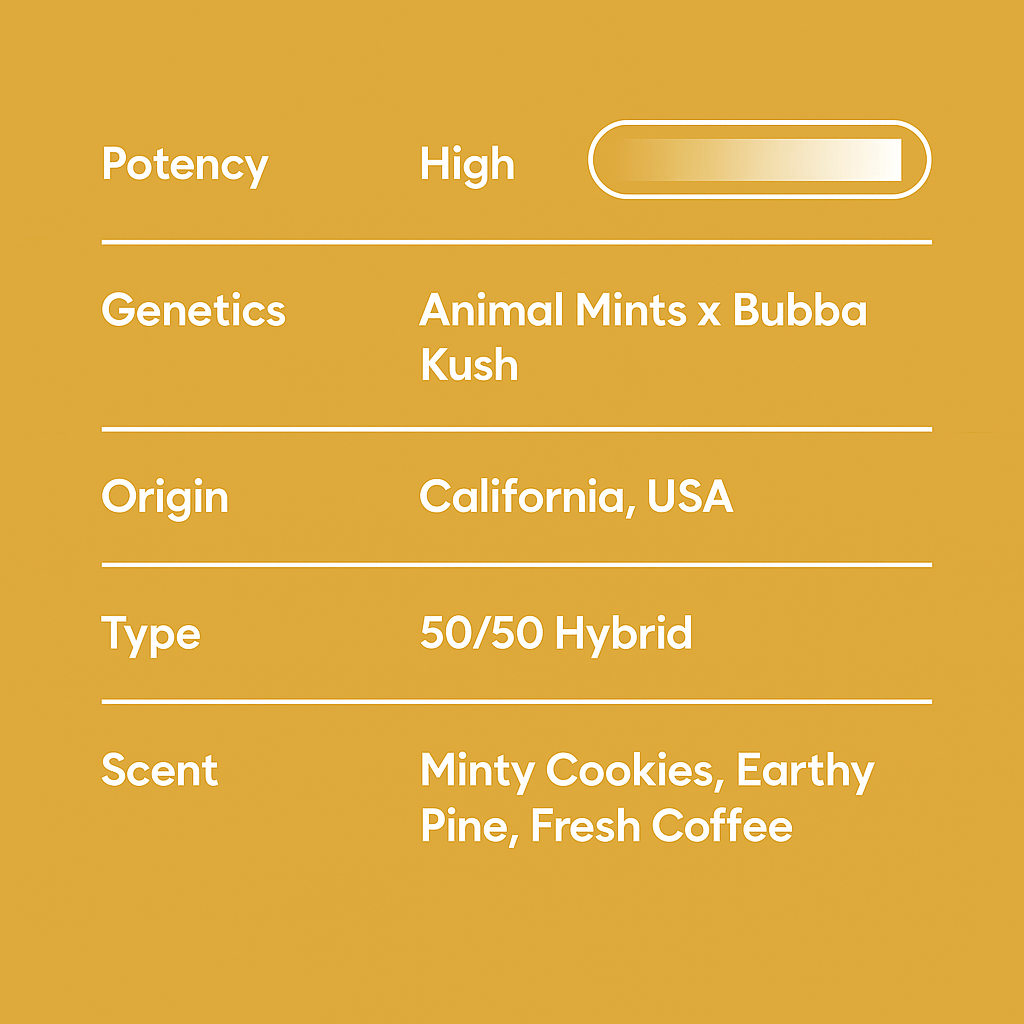Click the Origin label
The image size is (1024, 1024).
(165, 498)
